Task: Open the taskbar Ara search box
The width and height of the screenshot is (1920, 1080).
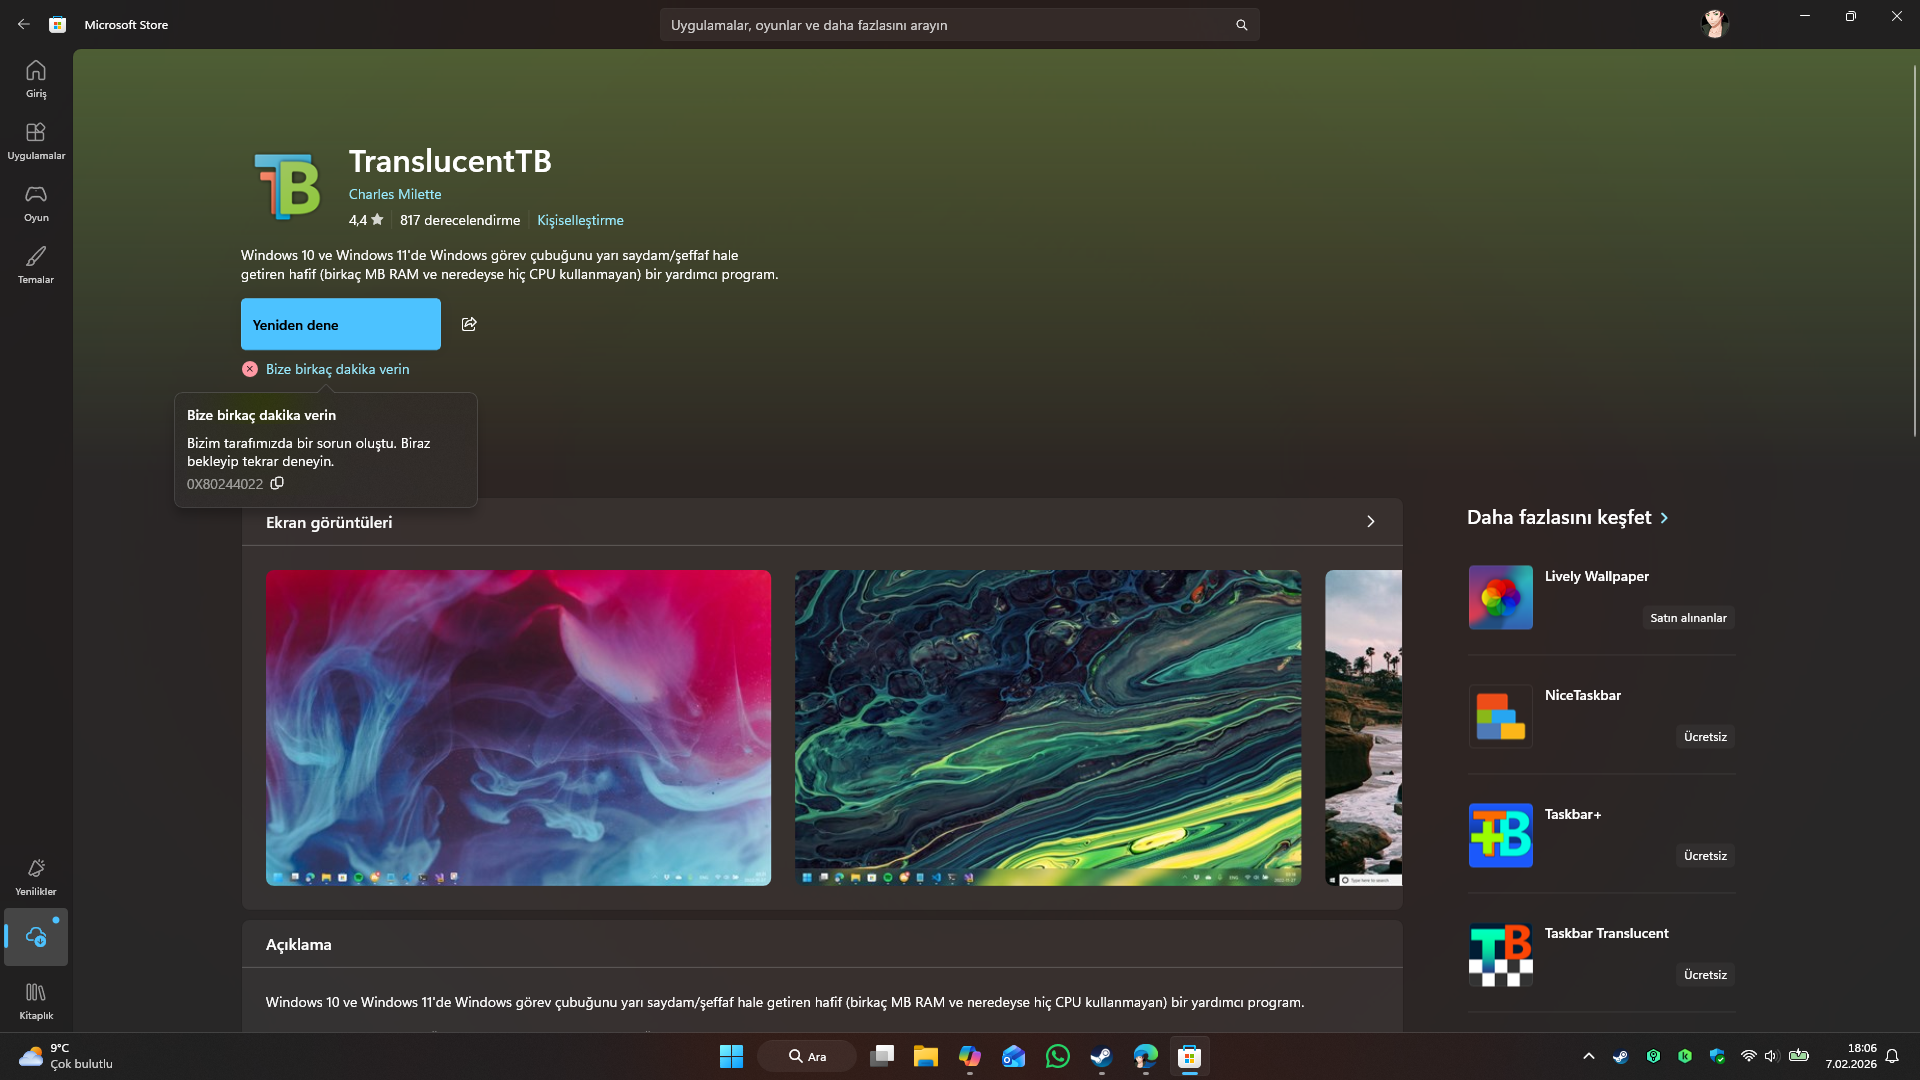Action: click(x=806, y=1056)
